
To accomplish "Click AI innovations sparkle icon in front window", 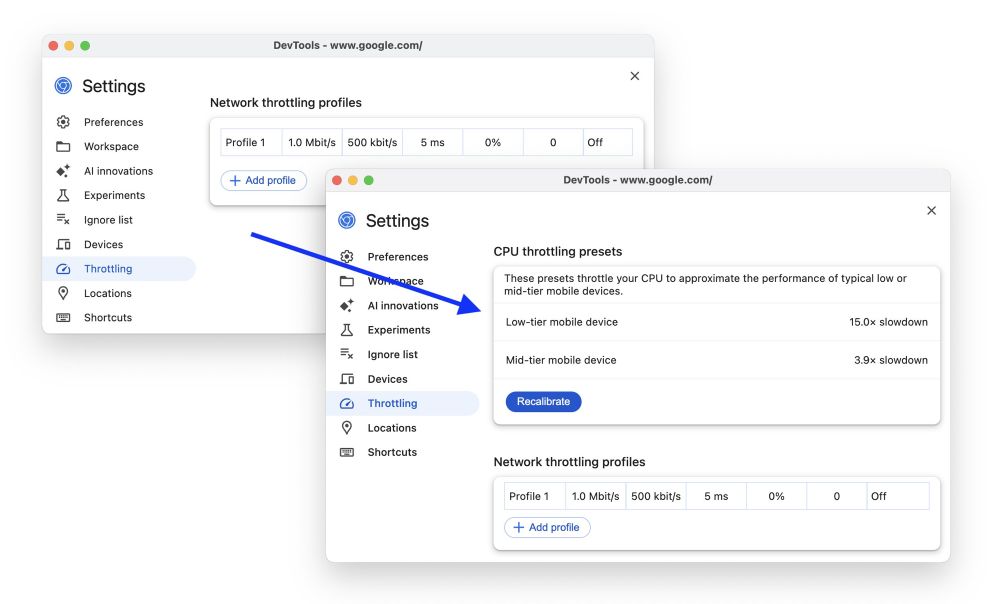I will [x=347, y=306].
